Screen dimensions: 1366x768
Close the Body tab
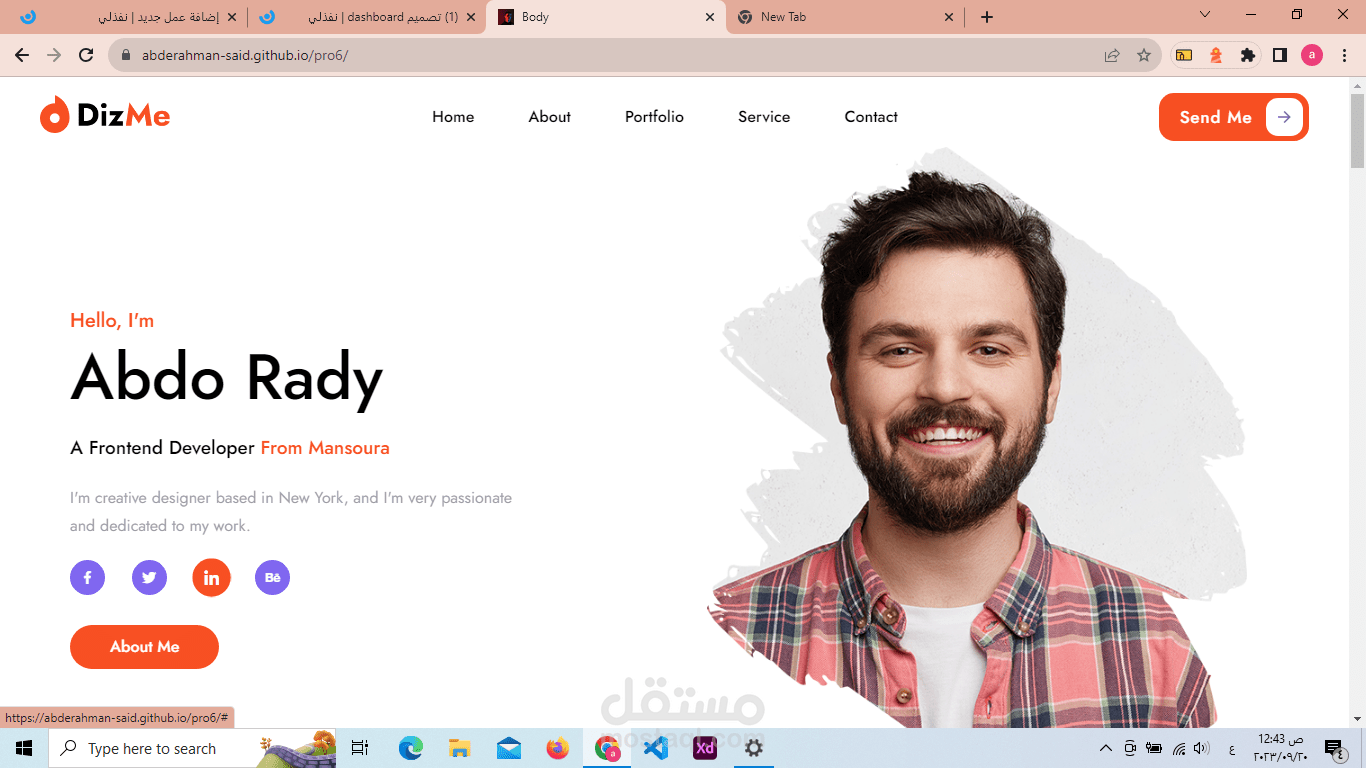pos(710,17)
